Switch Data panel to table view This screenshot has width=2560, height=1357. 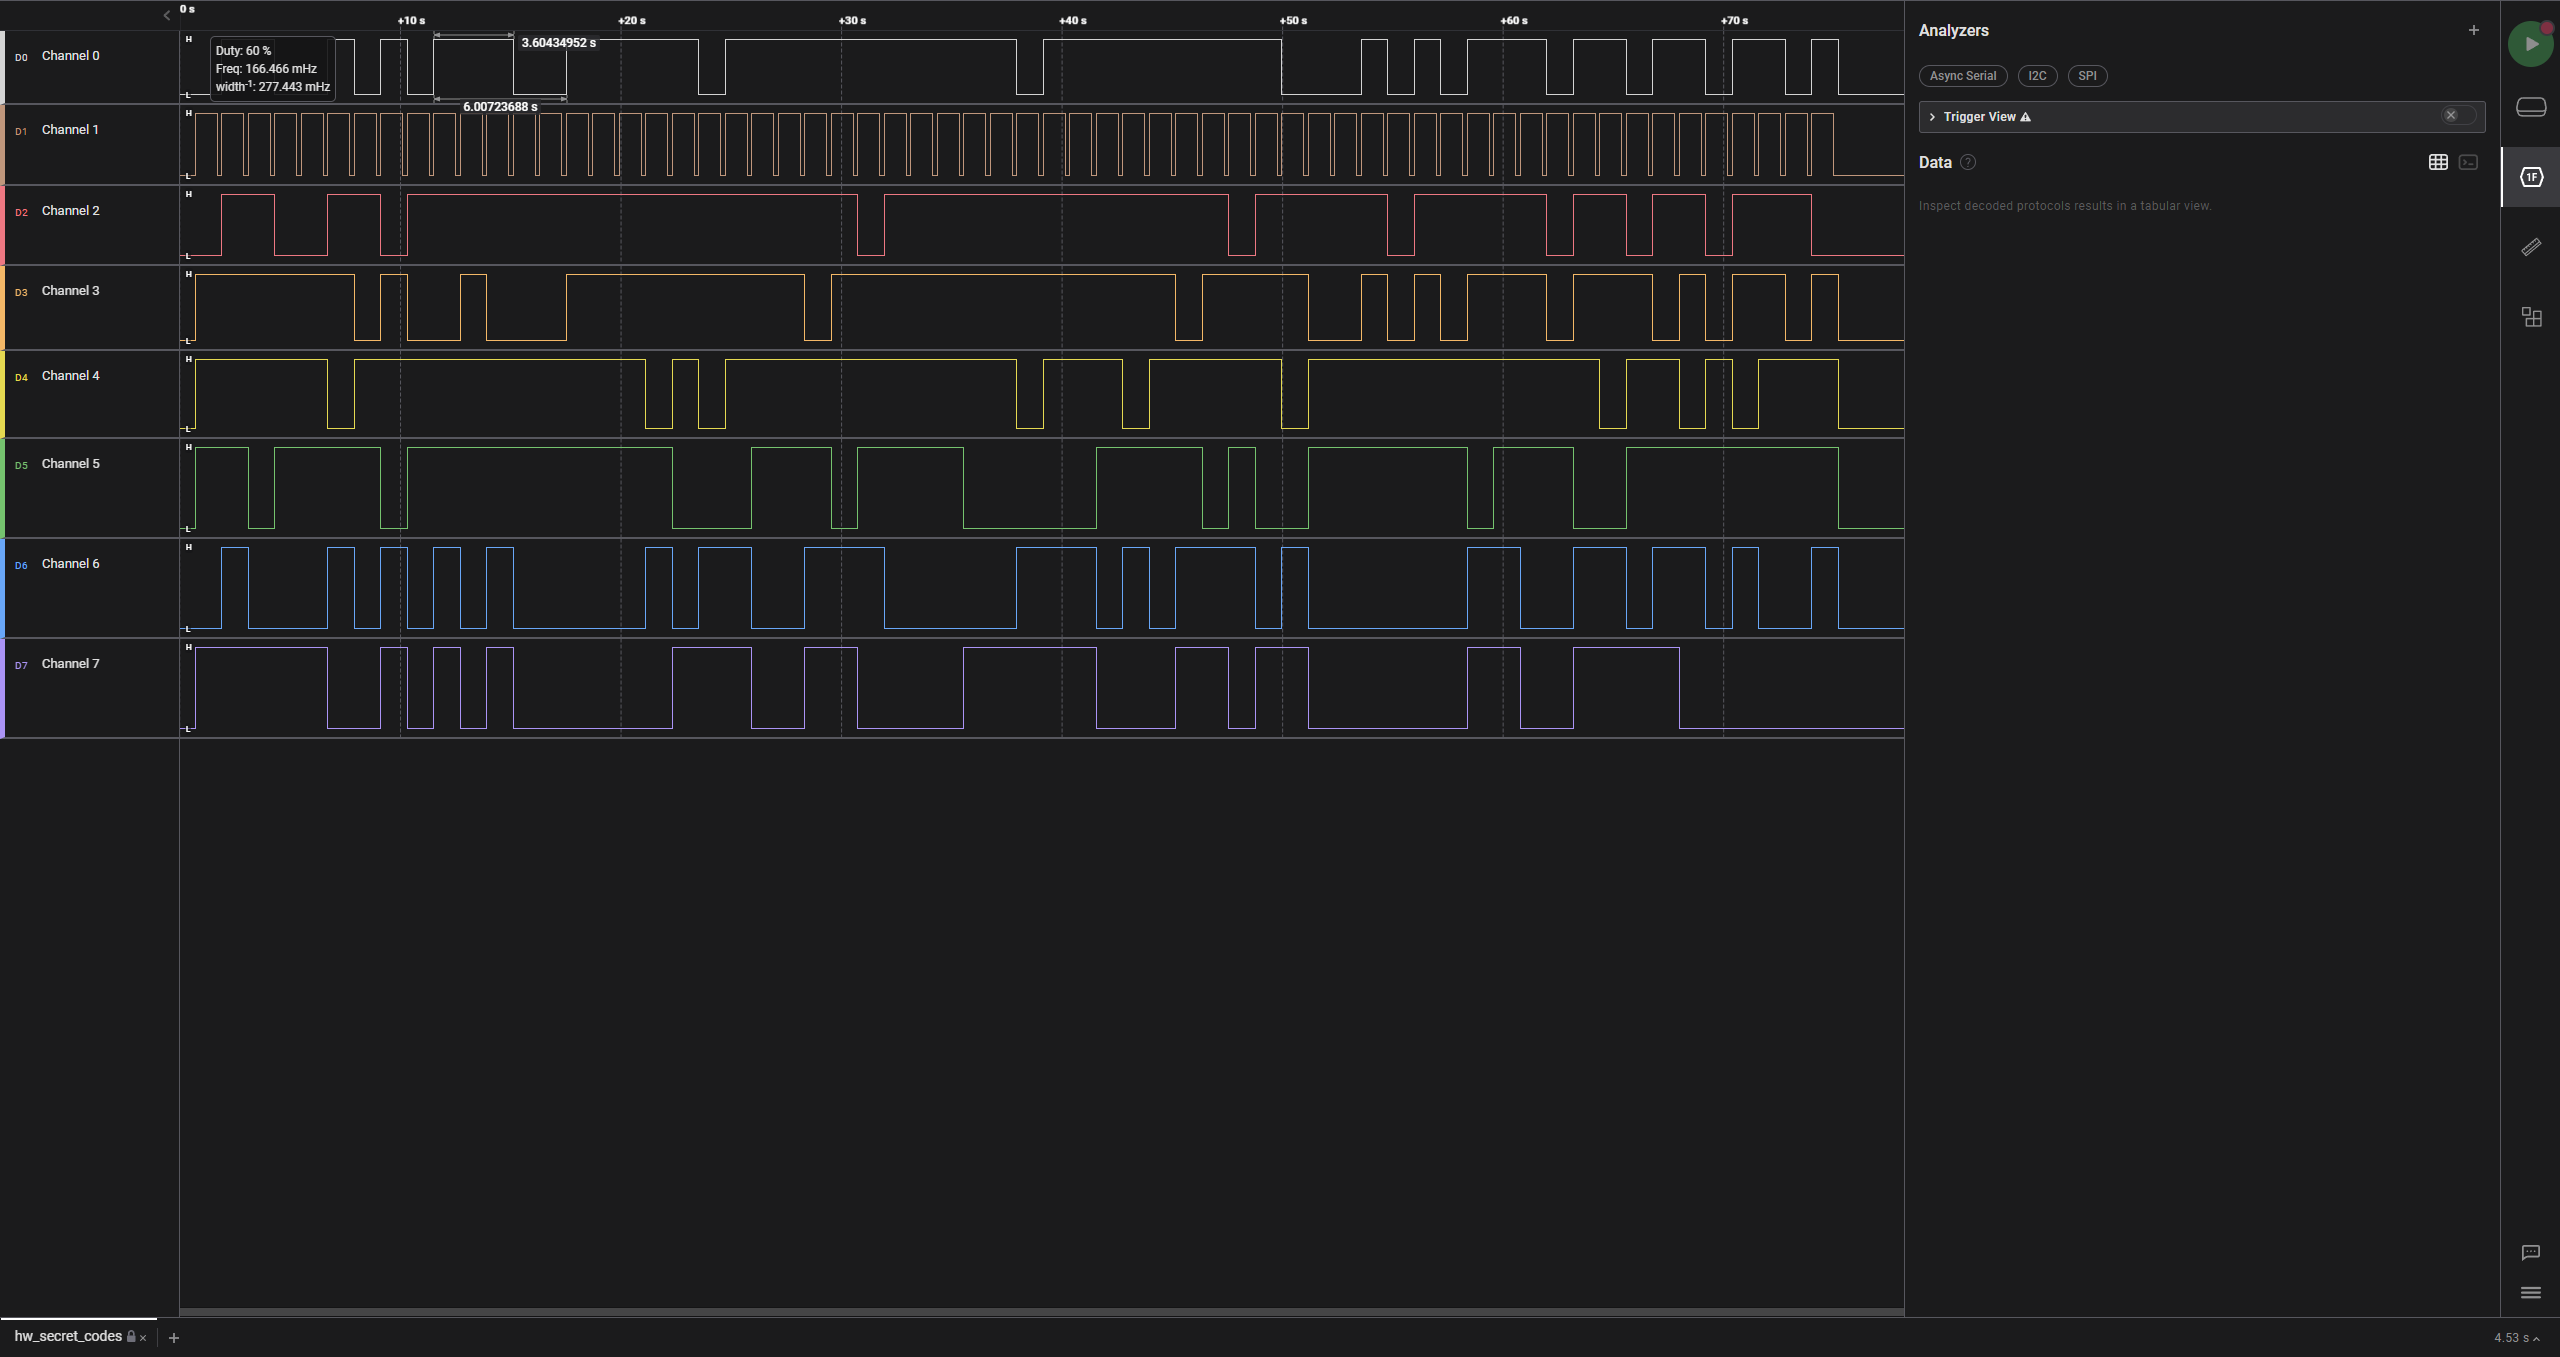click(2438, 162)
